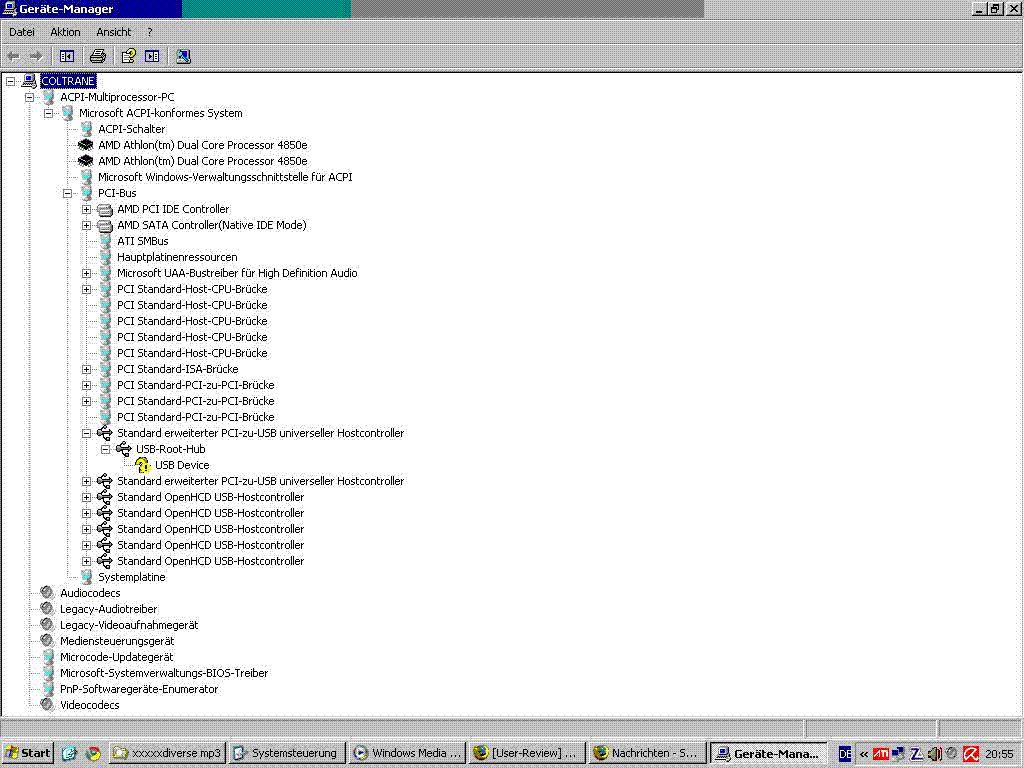Open the Ansicht menu
Screen dimensions: 1024x768
tap(114, 32)
